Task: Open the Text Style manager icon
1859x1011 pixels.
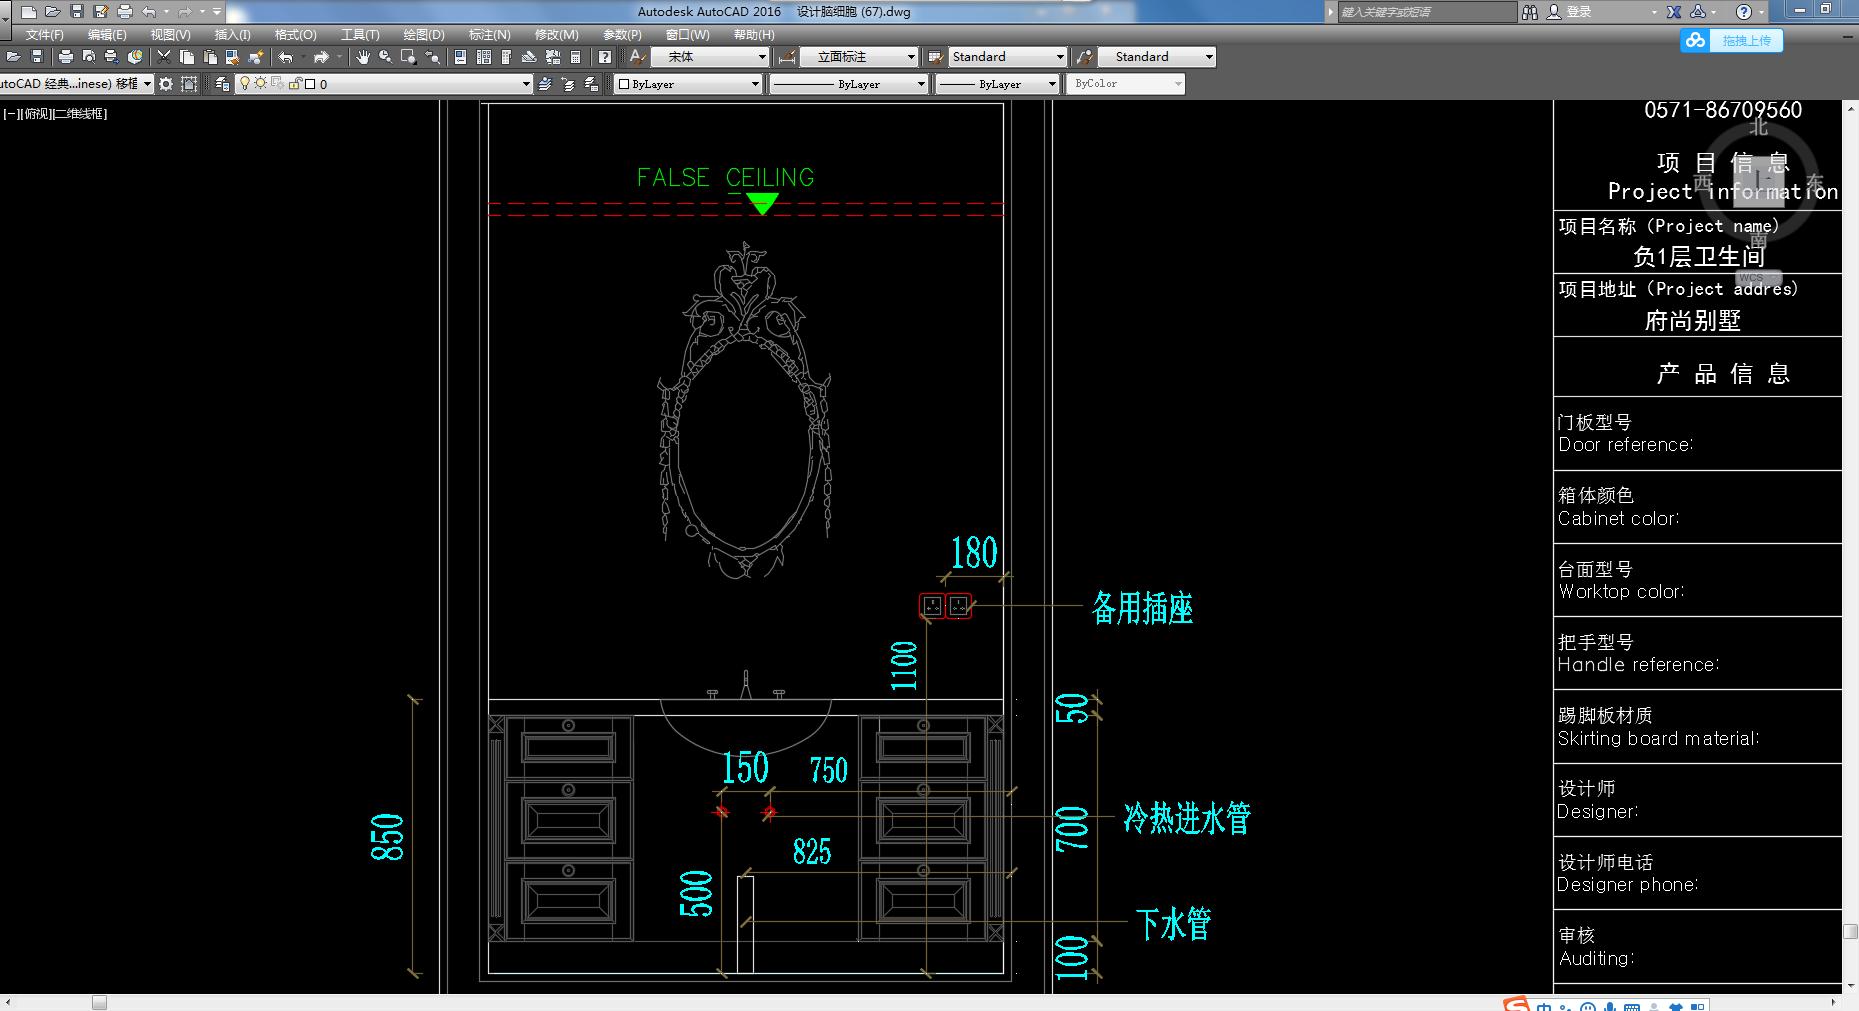Action: (x=636, y=57)
